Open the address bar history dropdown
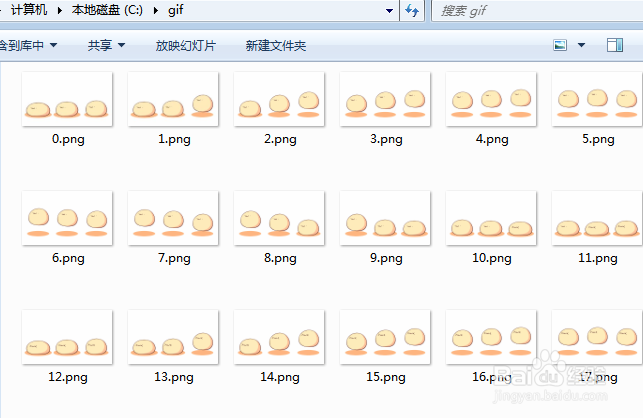The height and width of the screenshot is (418, 643). pyautogui.click(x=390, y=11)
